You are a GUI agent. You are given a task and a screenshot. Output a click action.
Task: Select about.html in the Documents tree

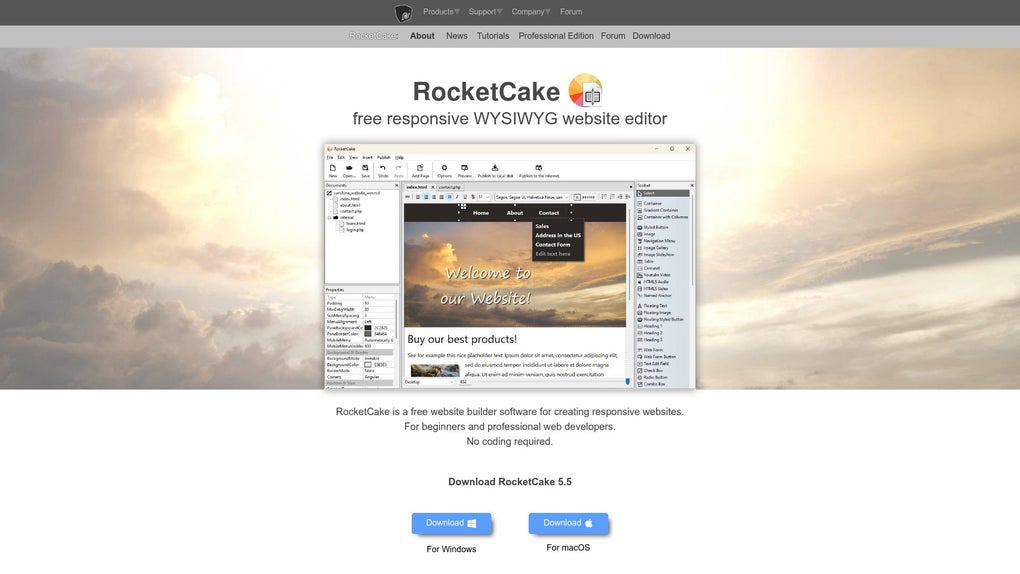tap(350, 205)
